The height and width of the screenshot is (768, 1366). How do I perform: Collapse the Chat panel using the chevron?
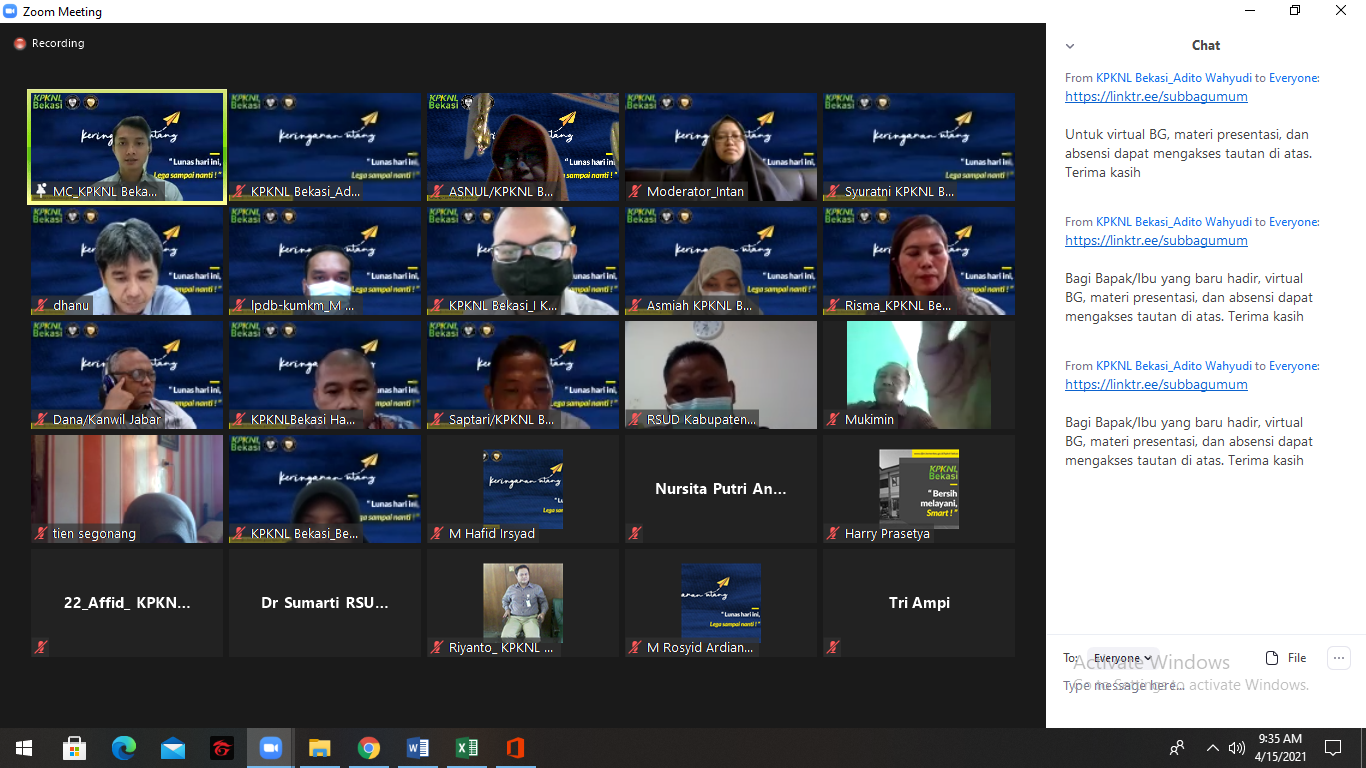[x=1070, y=46]
